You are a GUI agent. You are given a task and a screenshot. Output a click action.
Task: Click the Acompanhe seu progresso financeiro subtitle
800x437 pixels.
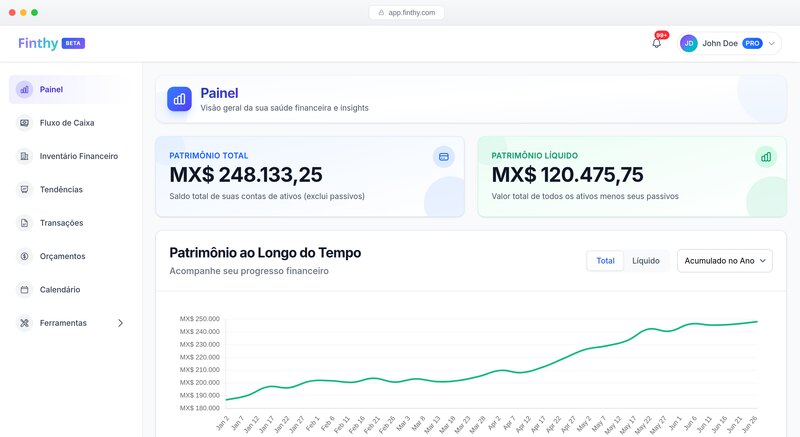pos(249,271)
